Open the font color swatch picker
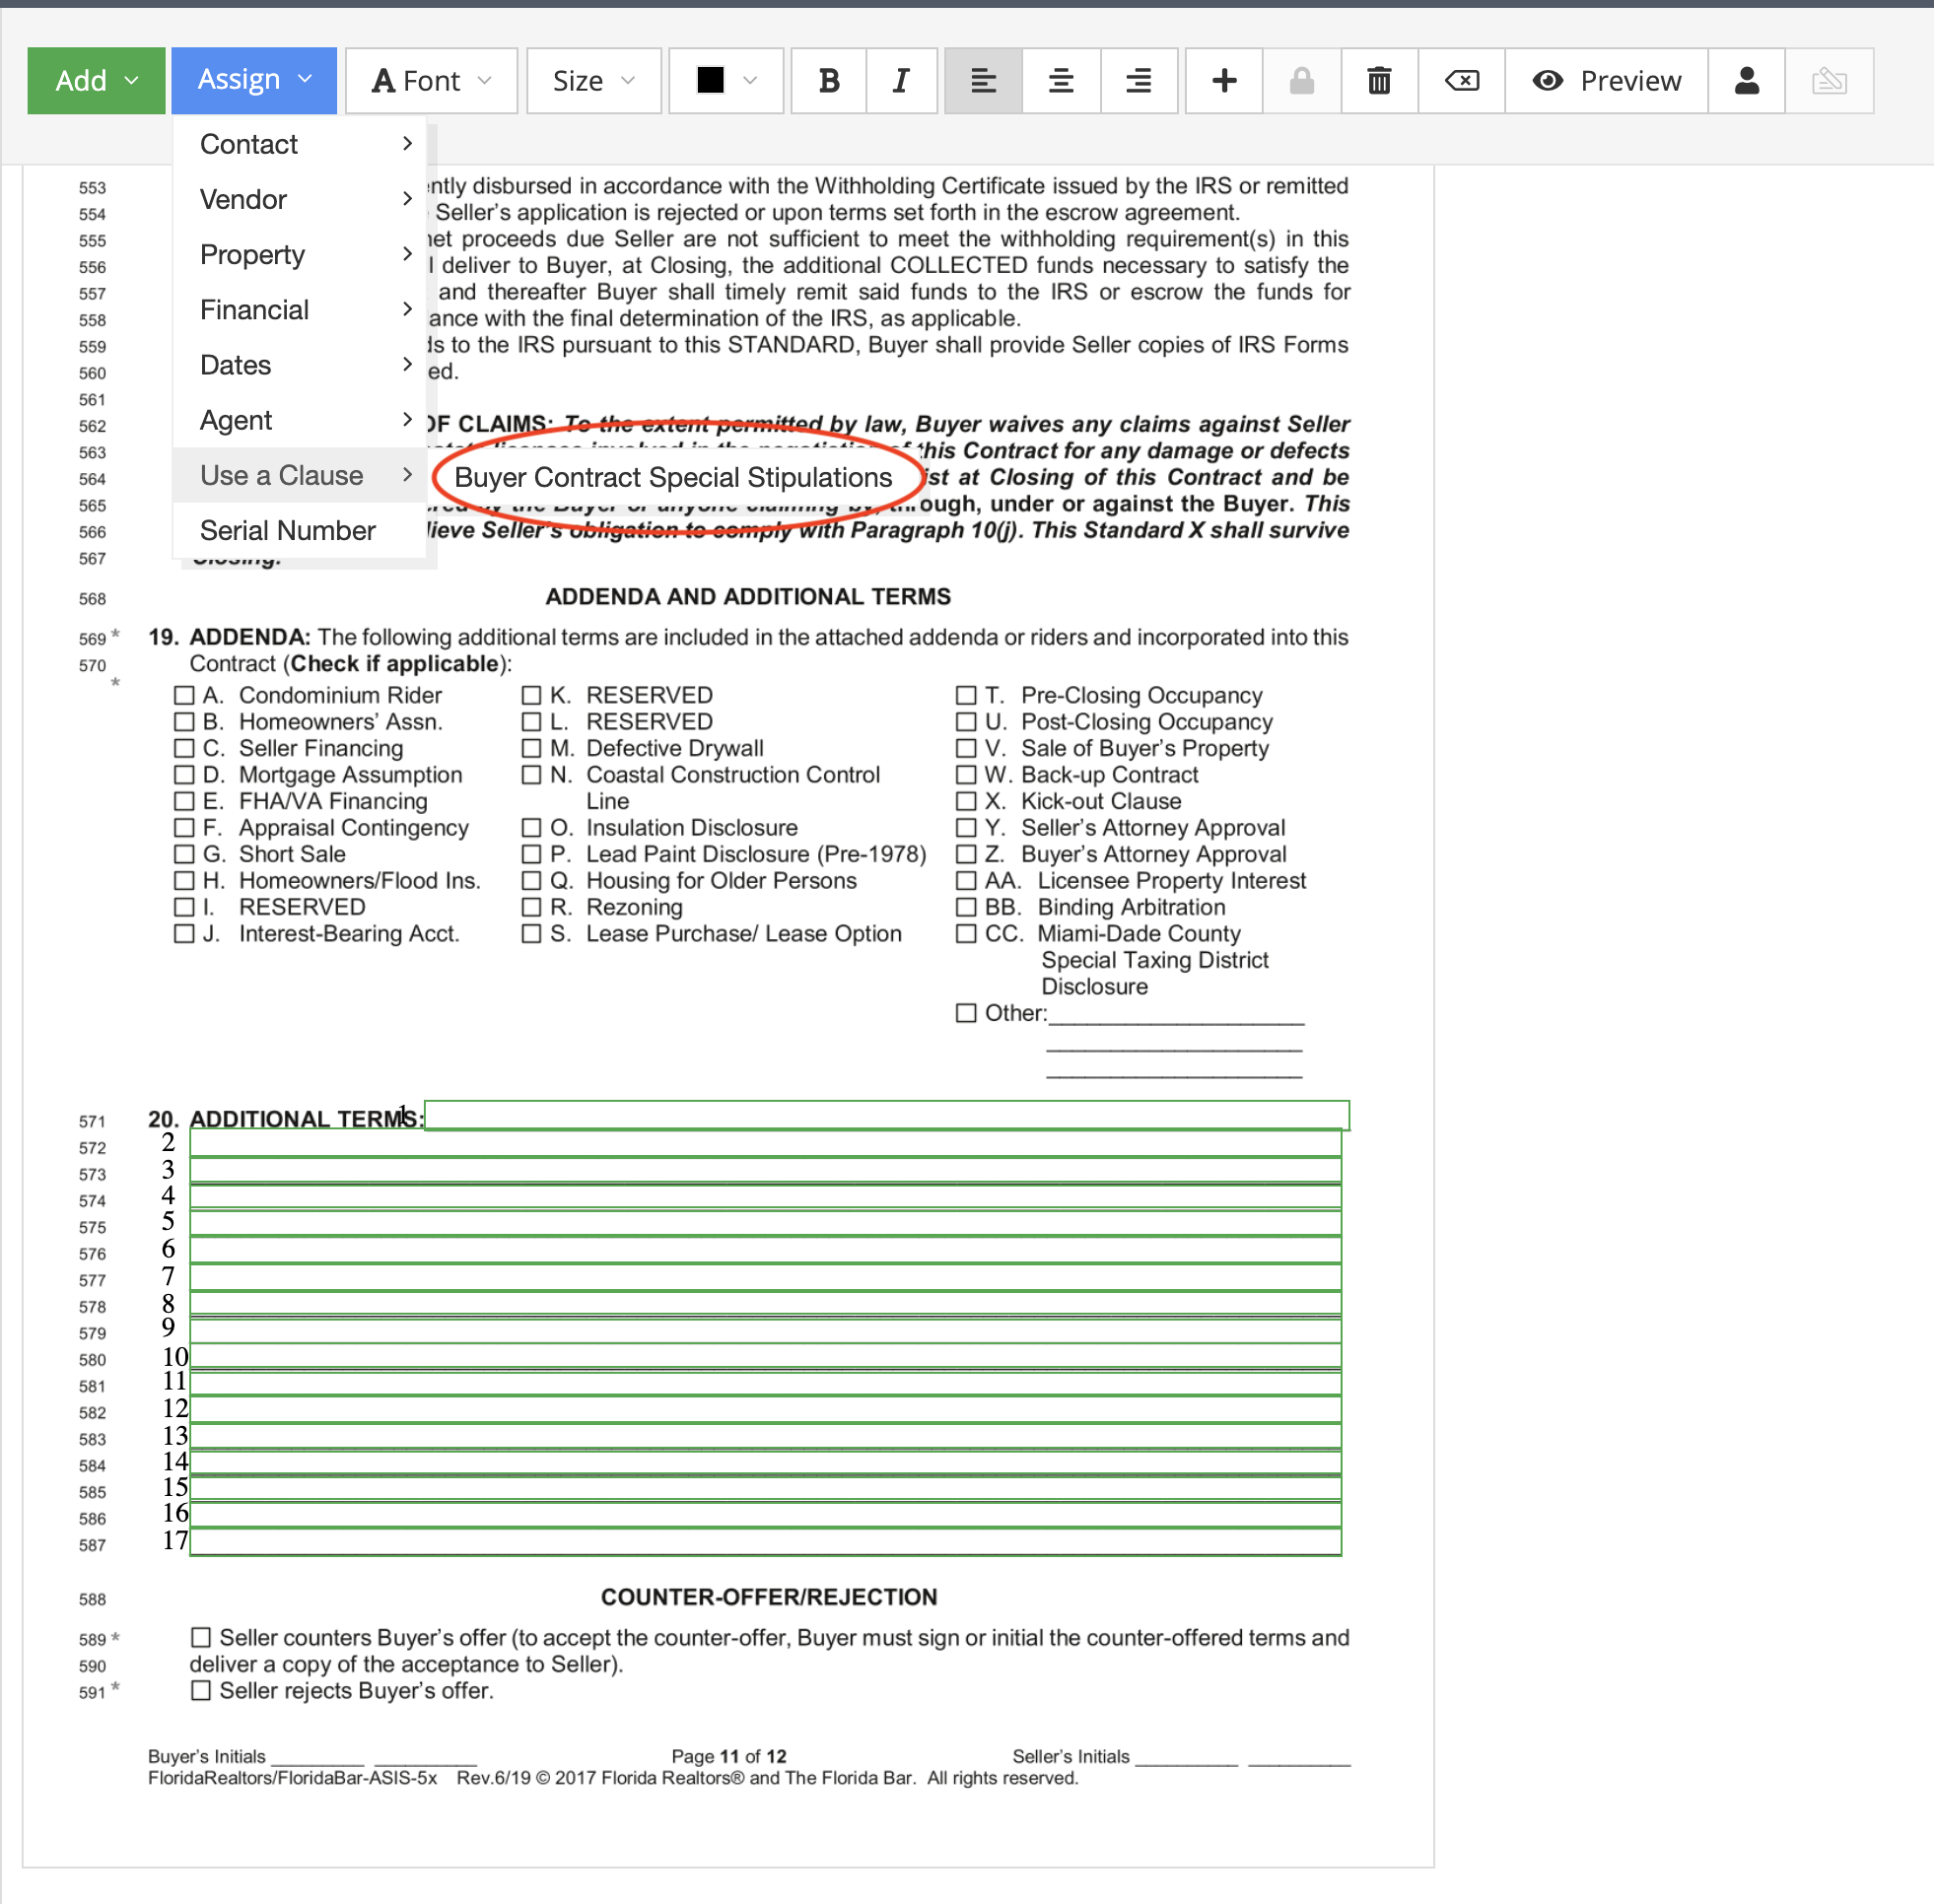The width and height of the screenshot is (1934, 1904). pos(725,80)
